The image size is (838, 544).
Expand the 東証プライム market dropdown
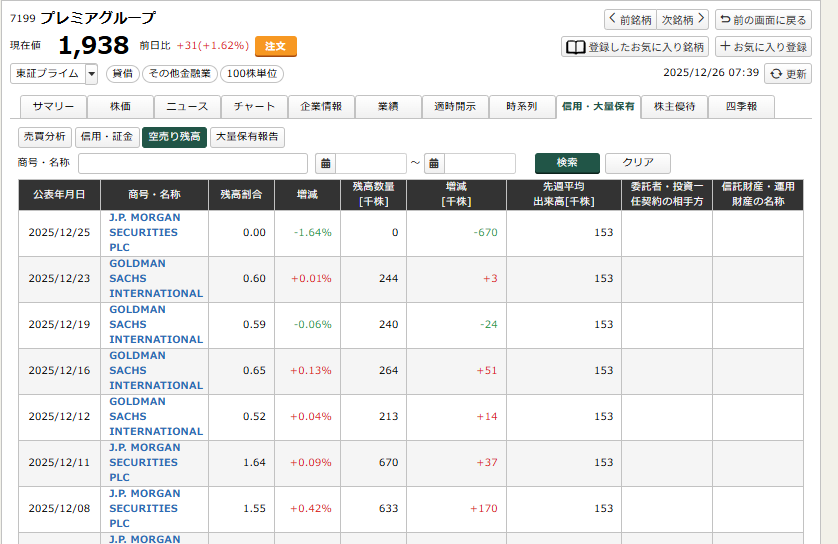(x=92, y=74)
